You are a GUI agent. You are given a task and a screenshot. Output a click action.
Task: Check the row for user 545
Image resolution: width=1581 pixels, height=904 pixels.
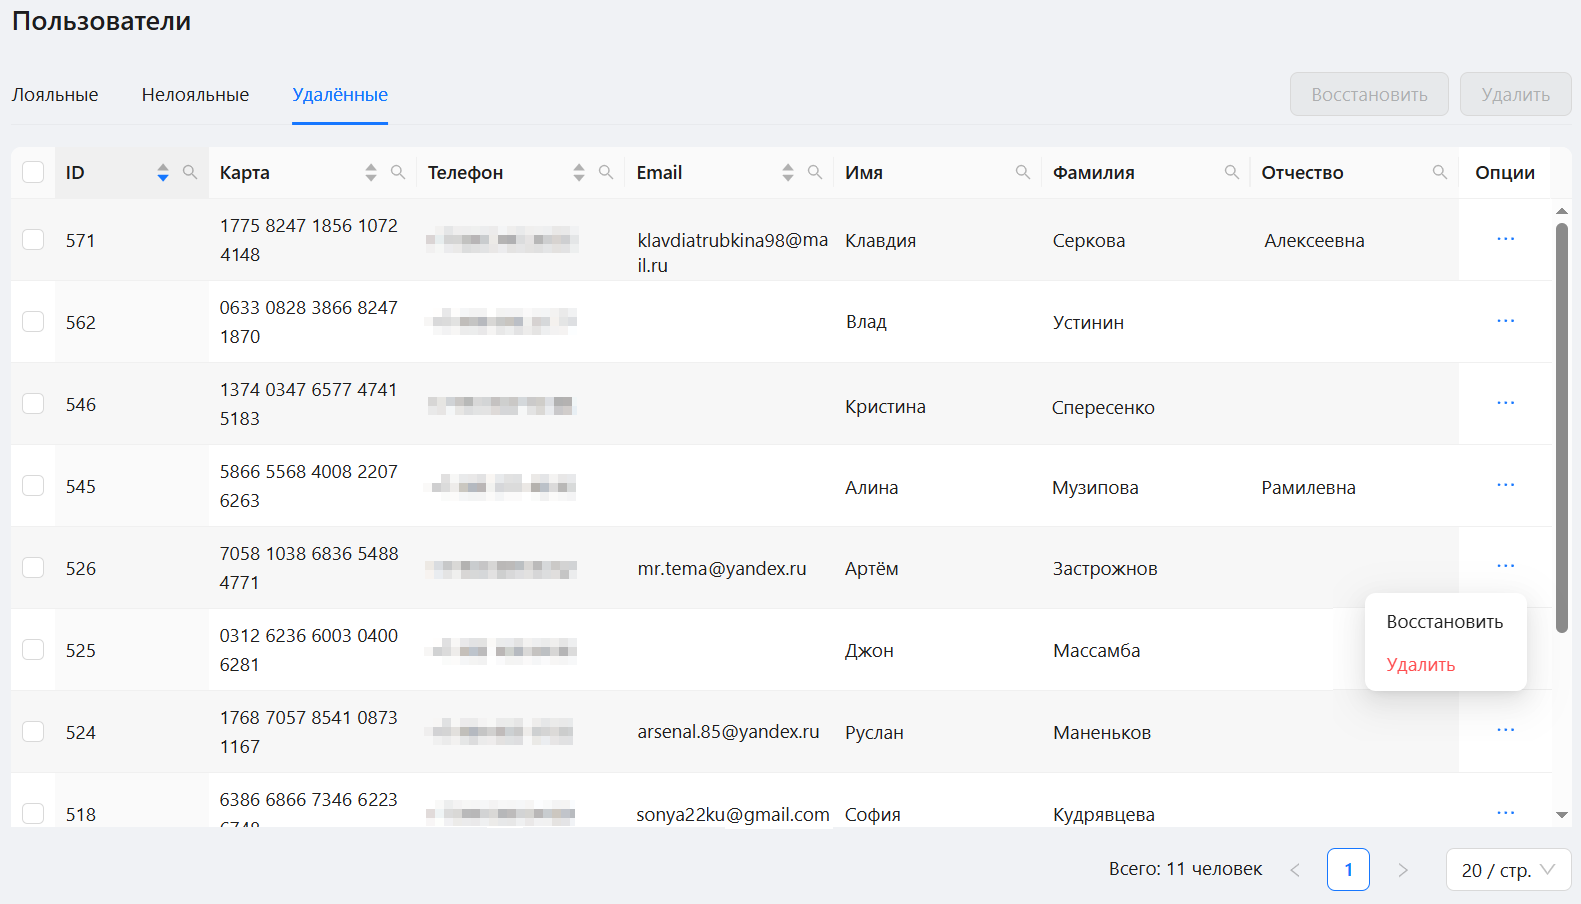(33, 486)
